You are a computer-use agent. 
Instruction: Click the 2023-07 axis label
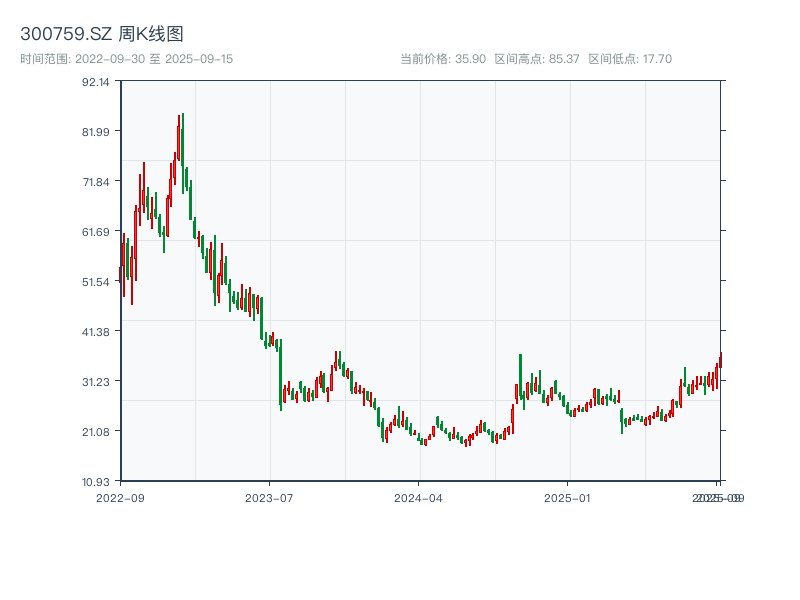pos(267,496)
